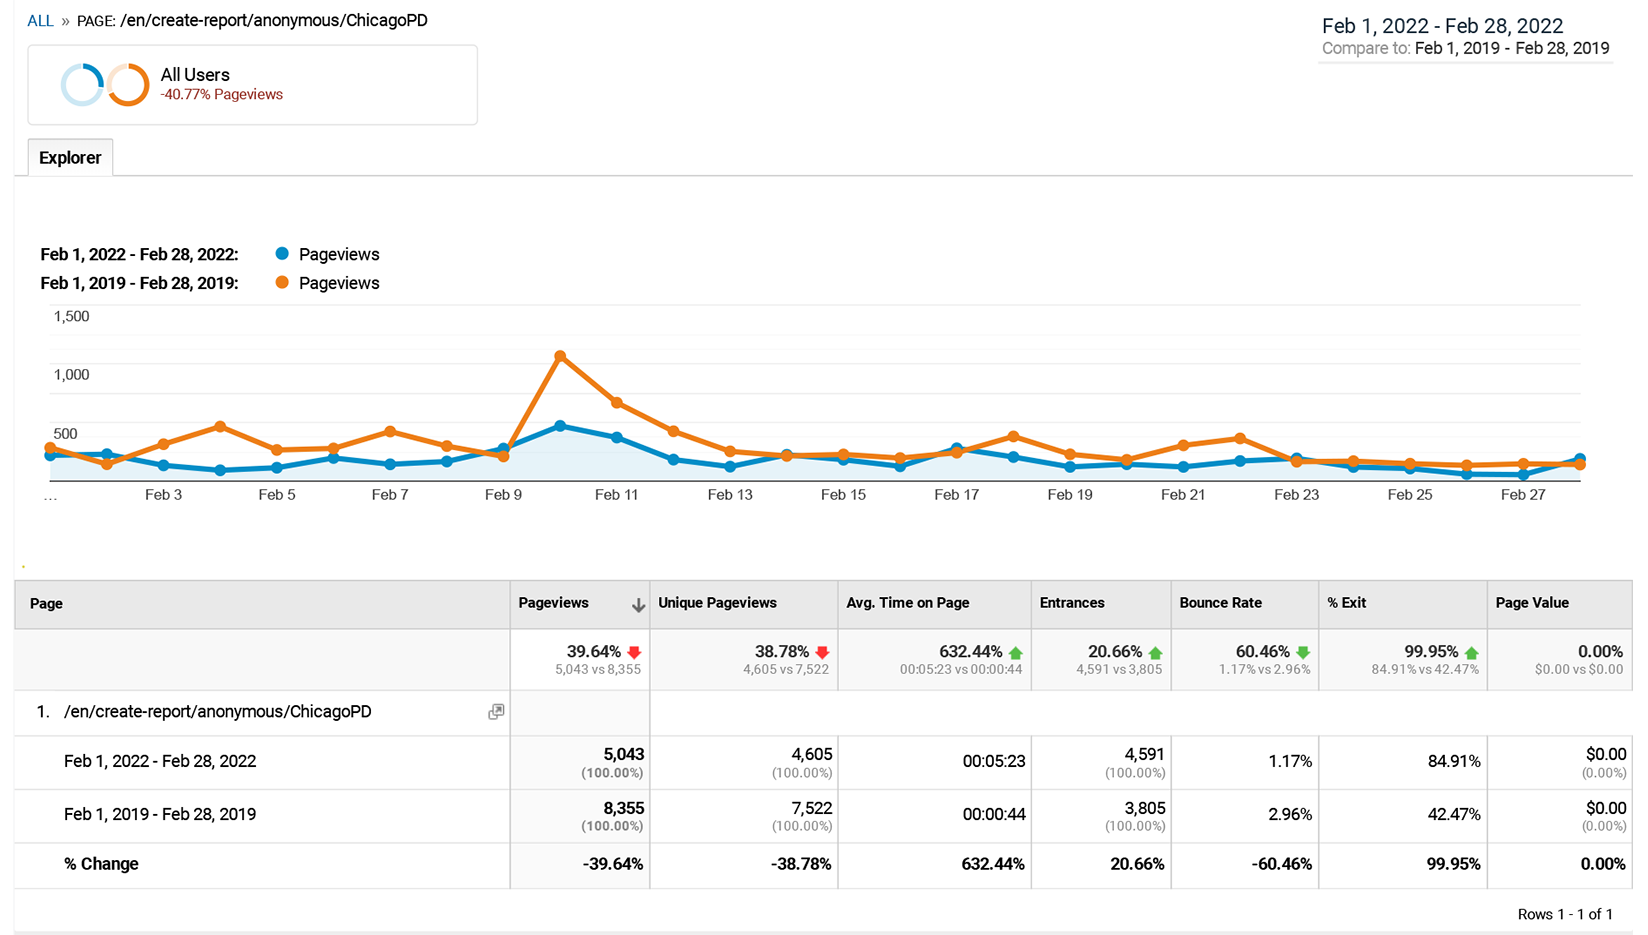Image resolution: width=1648 pixels, height=935 pixels.
Task: Click the orange segment donut icon
Action: pyautogui.click(x=128, y=85)
